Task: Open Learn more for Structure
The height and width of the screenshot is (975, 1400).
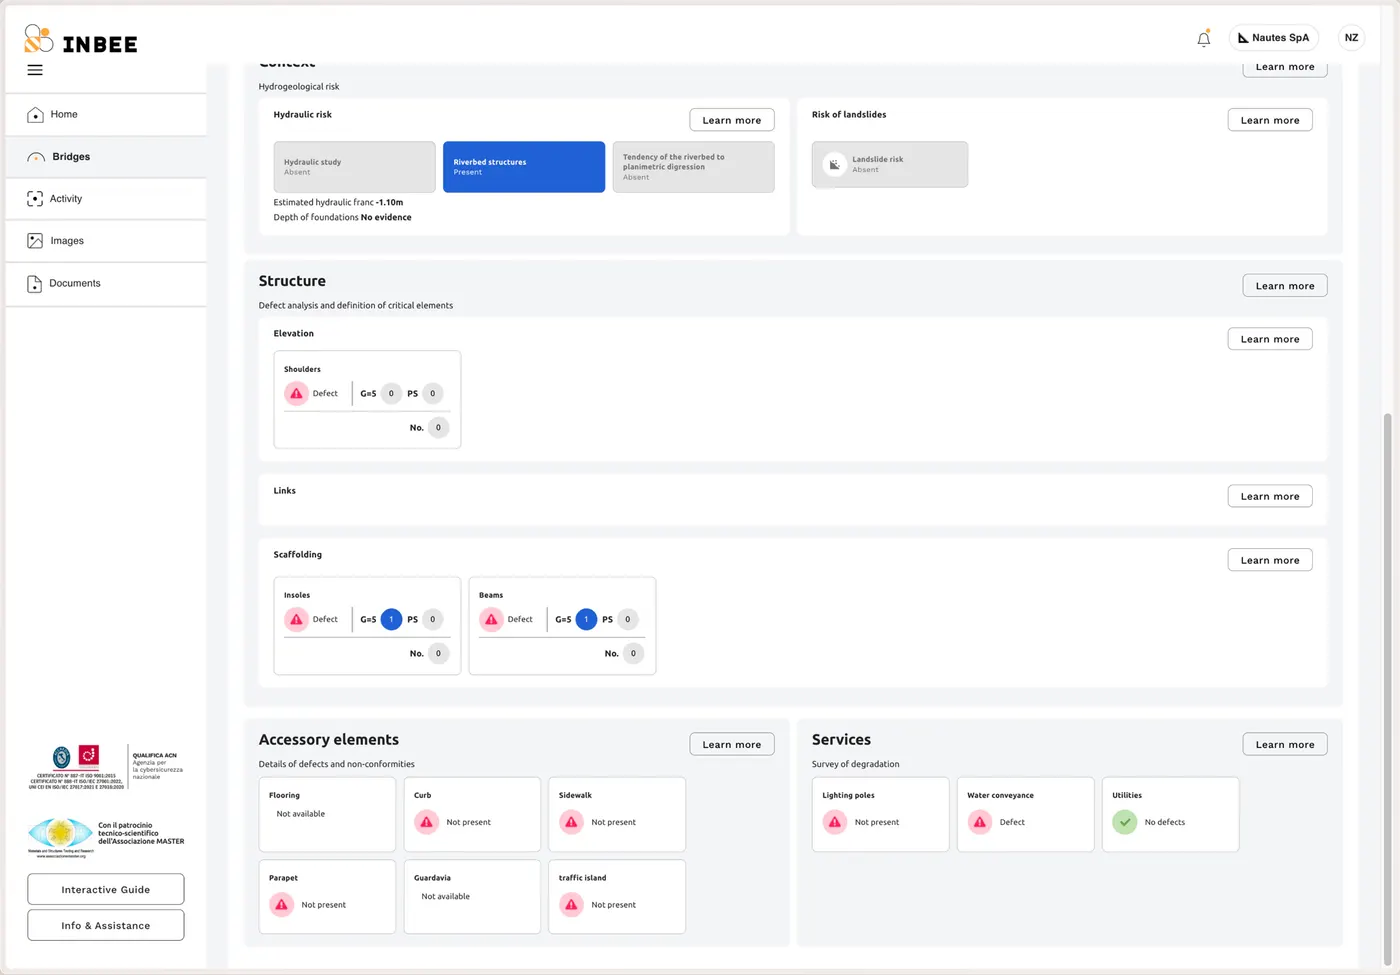Action: (1285, 286)
